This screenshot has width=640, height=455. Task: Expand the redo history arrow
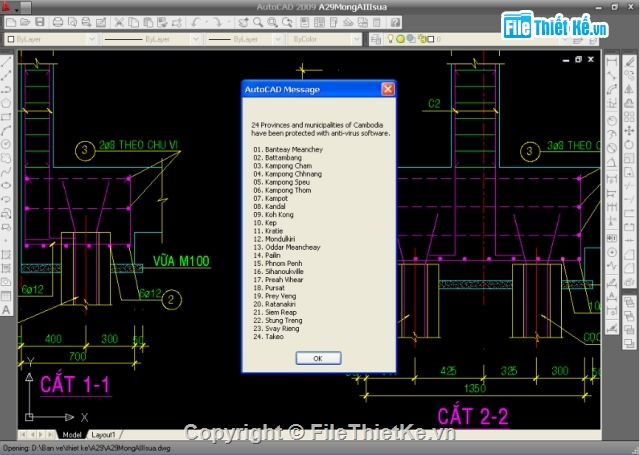point(229,22)
